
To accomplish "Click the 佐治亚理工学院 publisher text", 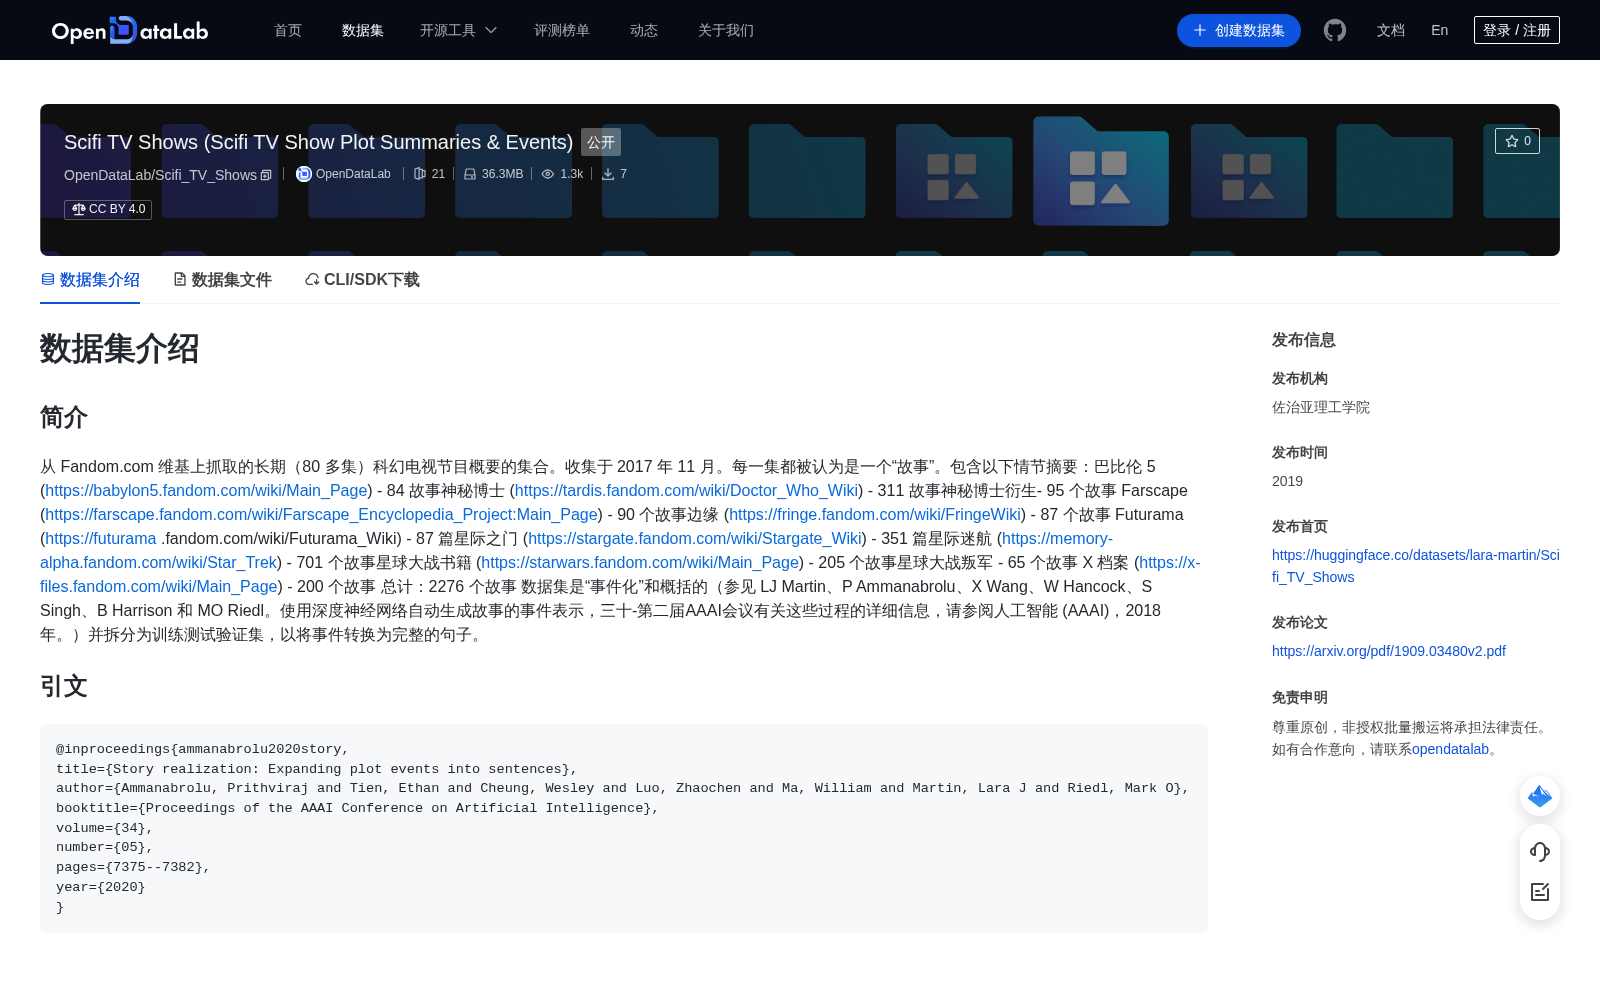I will pos(1321,407).
